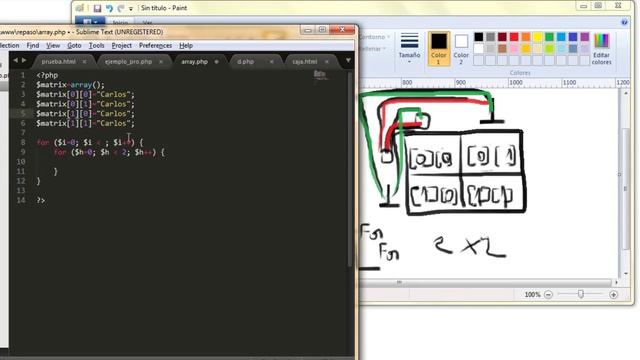Open the Help menu in Sublime Text
The width and height of the screenshot is (640, 360).
[186, 46]
